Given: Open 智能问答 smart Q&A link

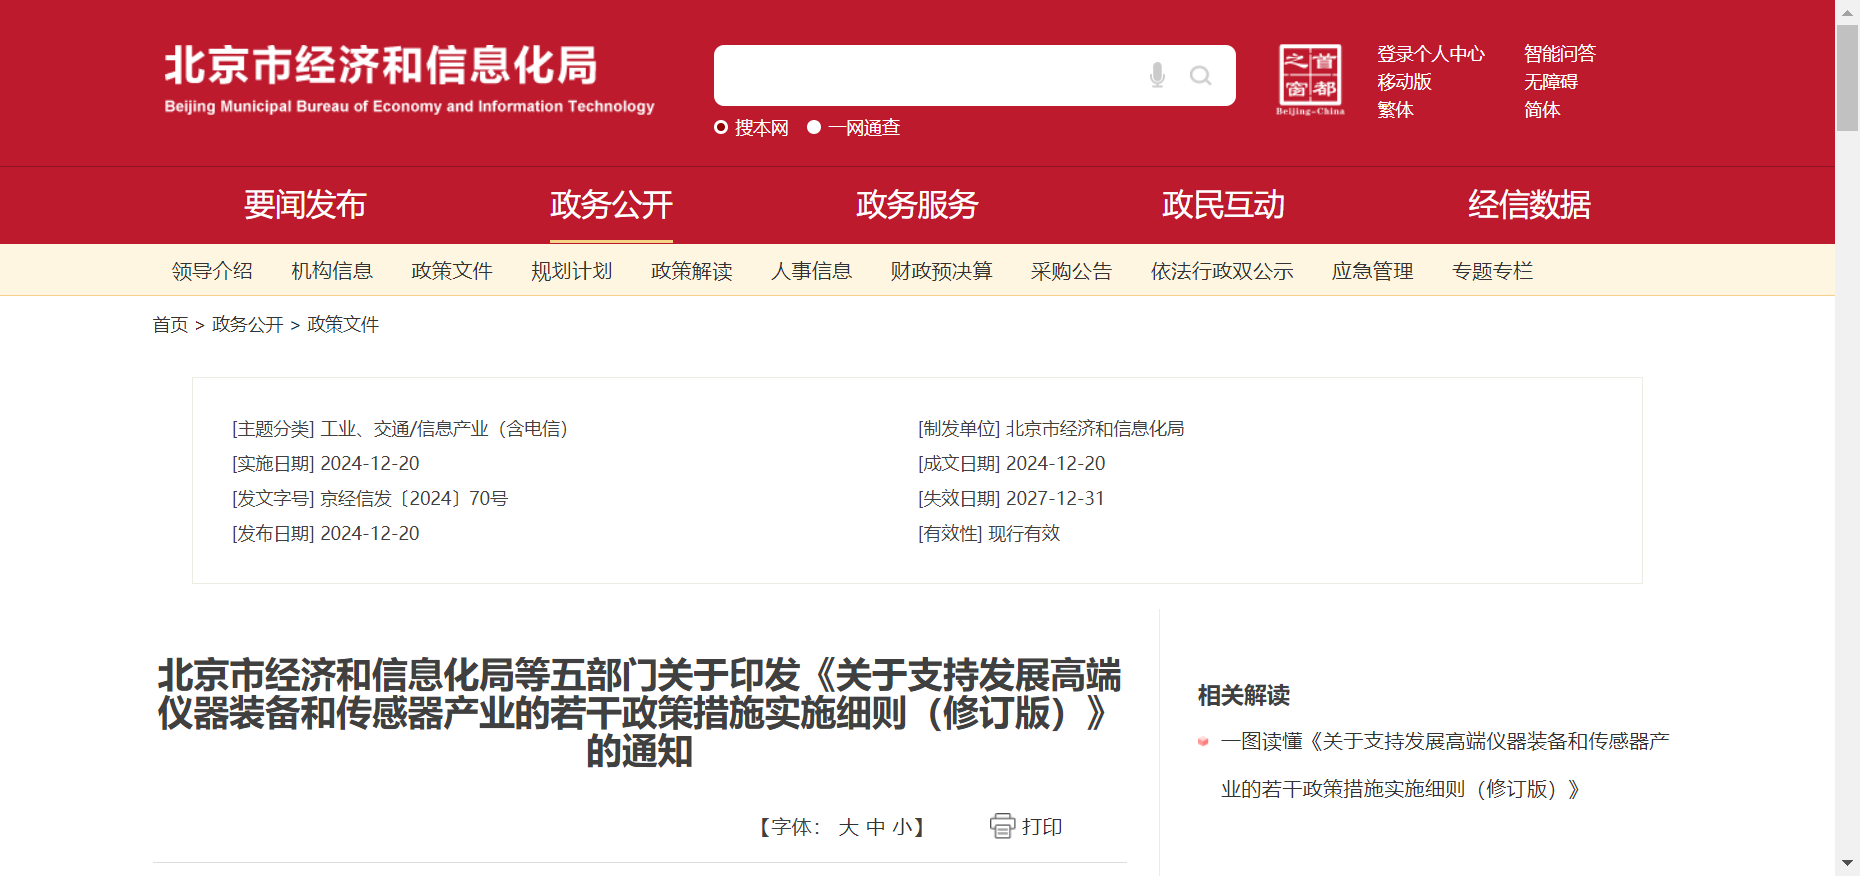Looking at the screenshot, I should pyautogui.click(x=1559, y=54).
